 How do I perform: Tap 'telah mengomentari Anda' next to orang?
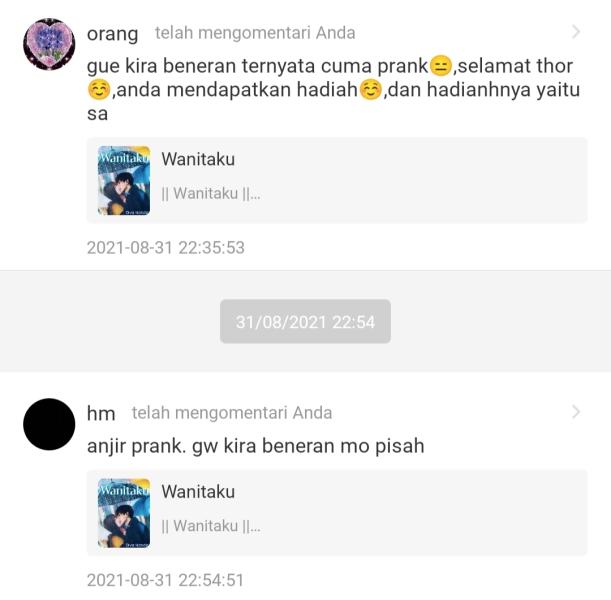[x=255, y=33]
